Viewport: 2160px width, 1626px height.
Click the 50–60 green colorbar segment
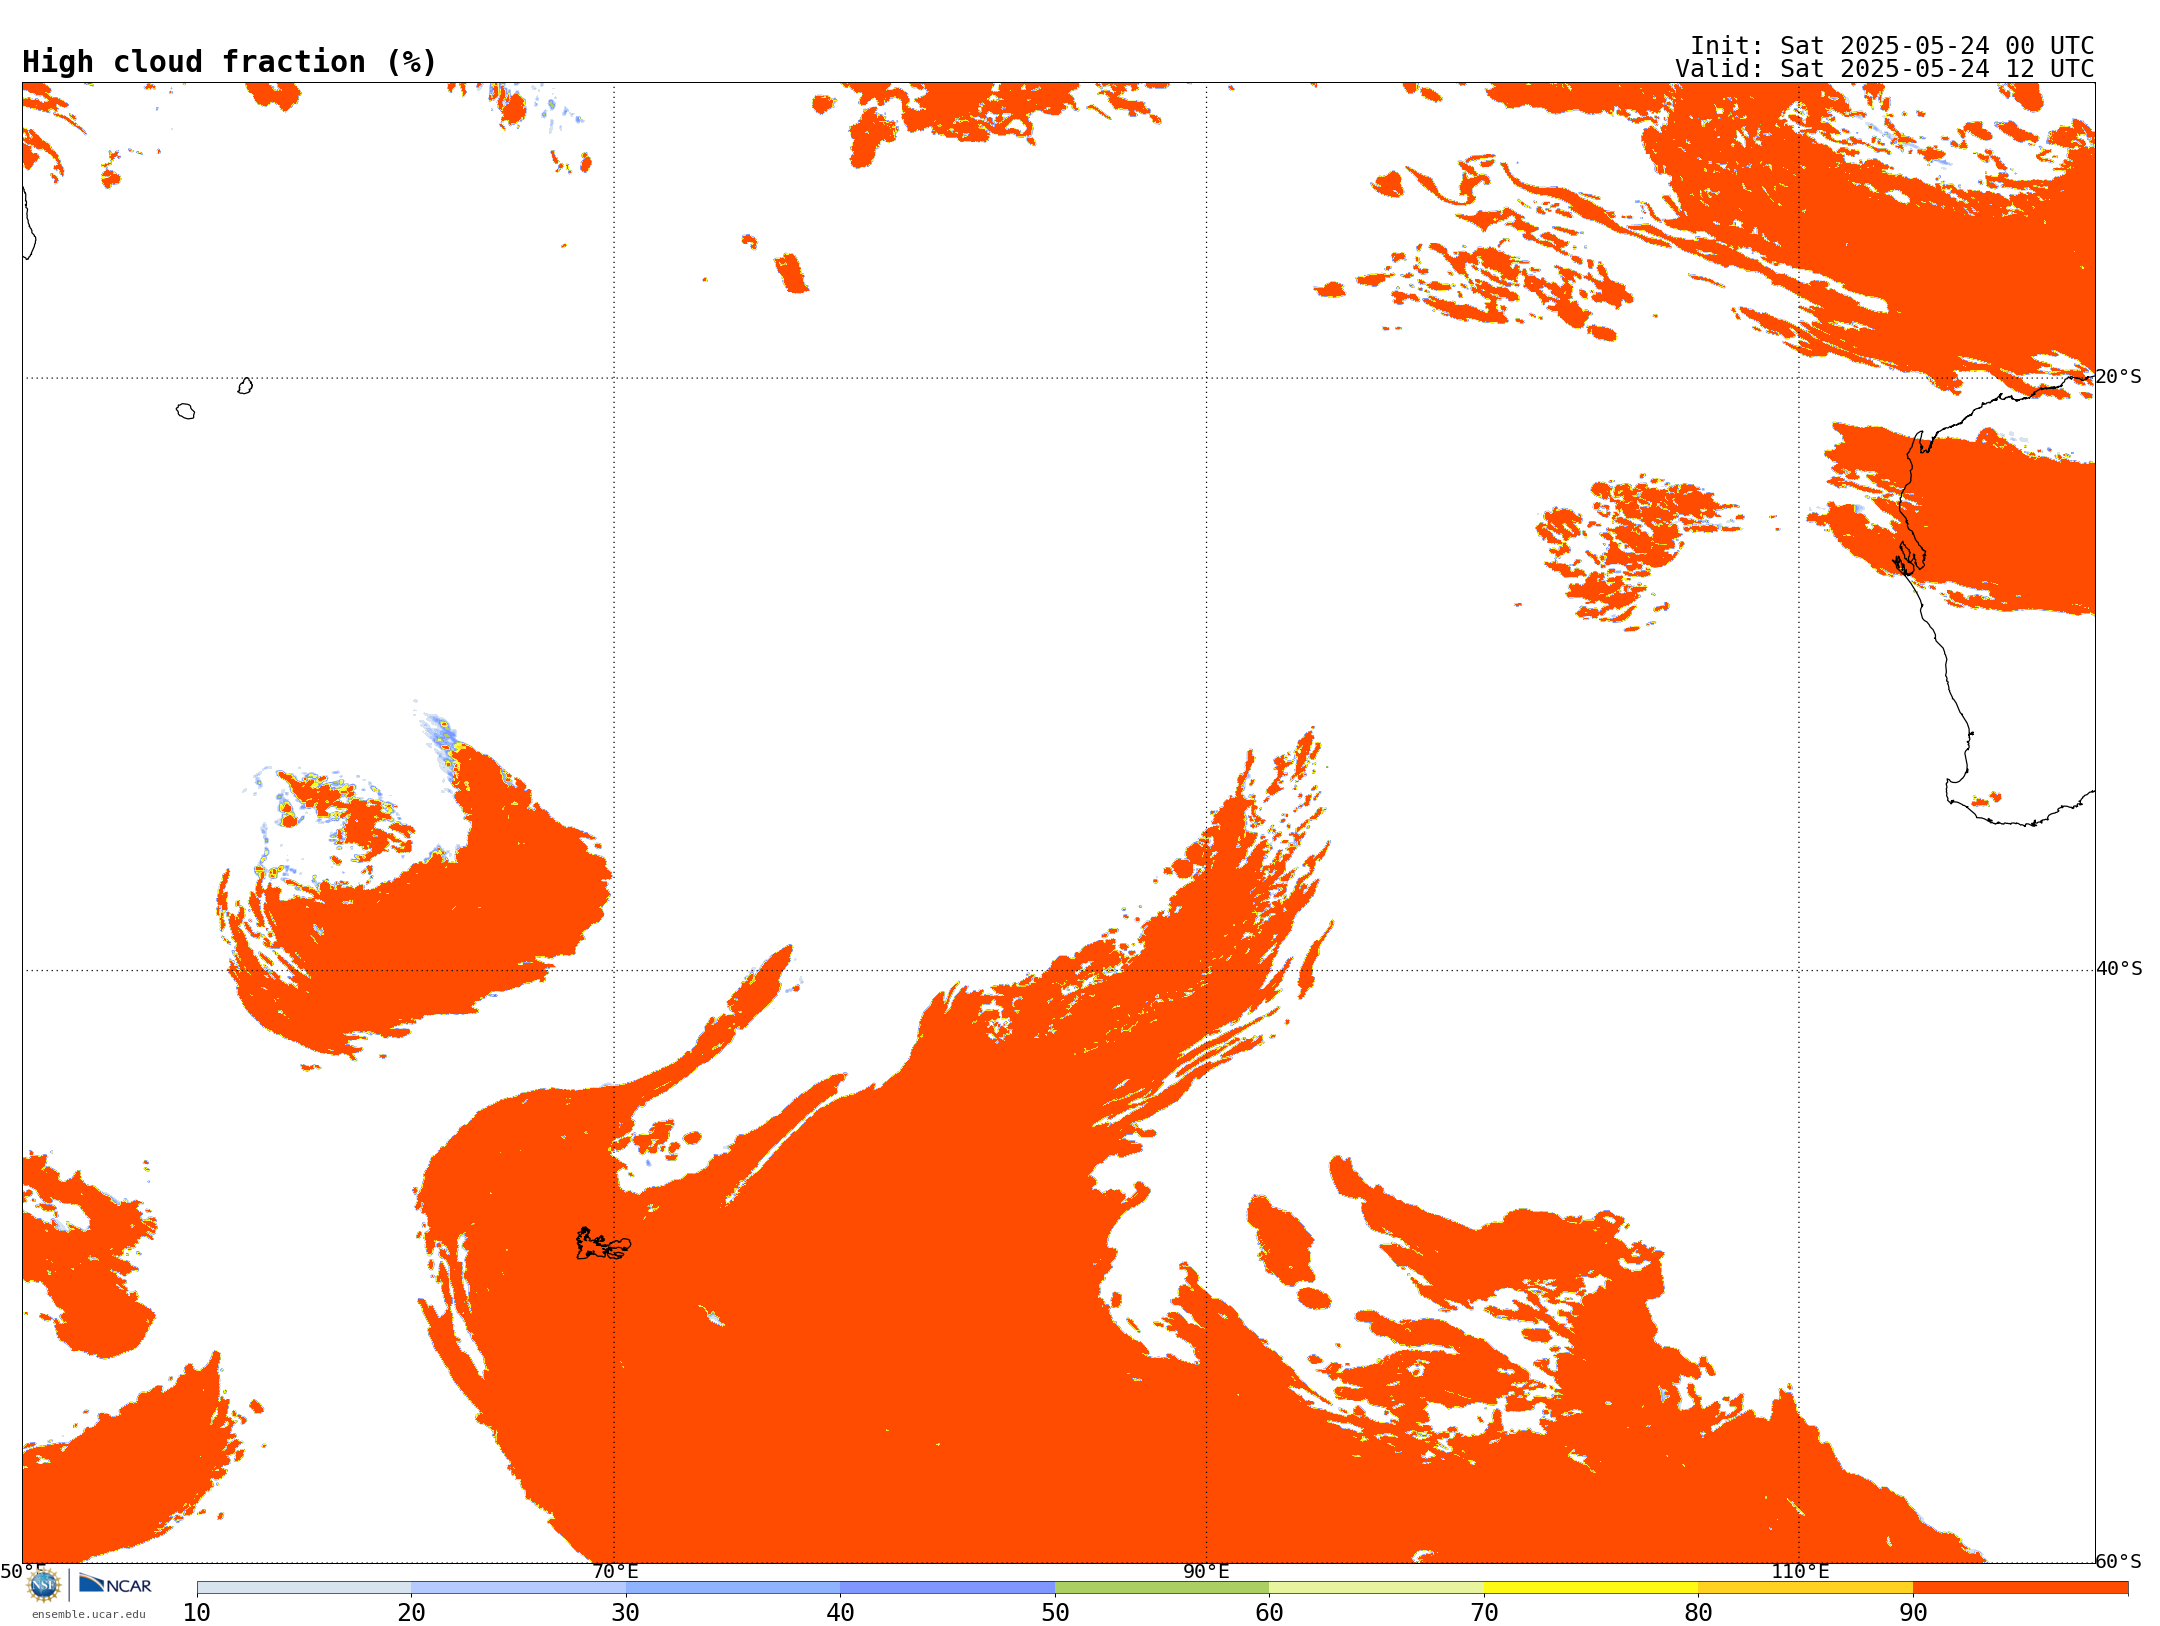1162,1588
